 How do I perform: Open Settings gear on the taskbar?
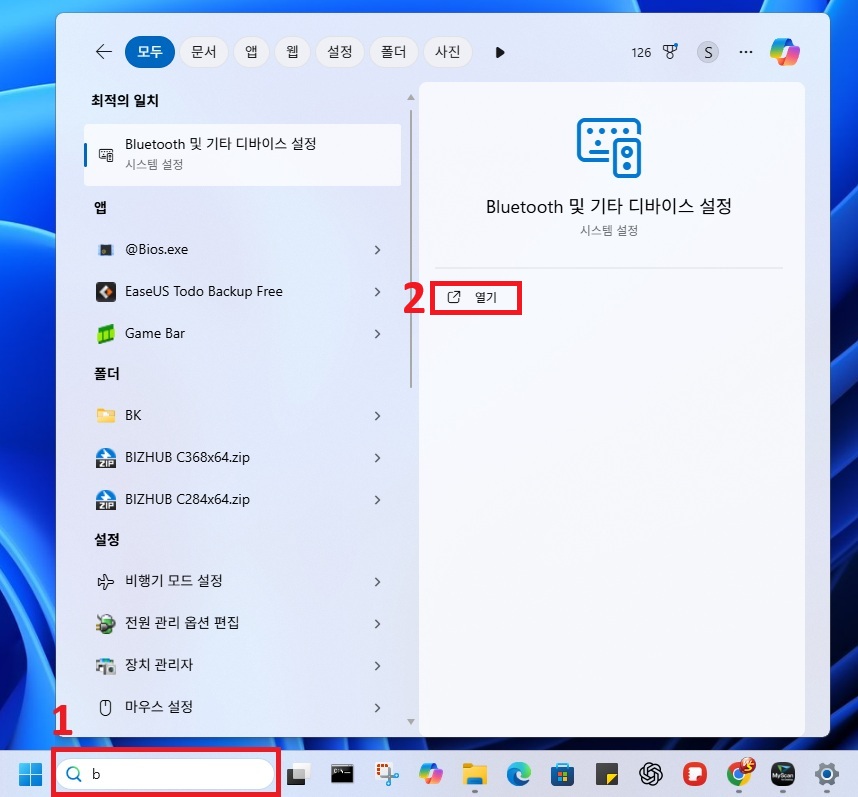point(826,774)
